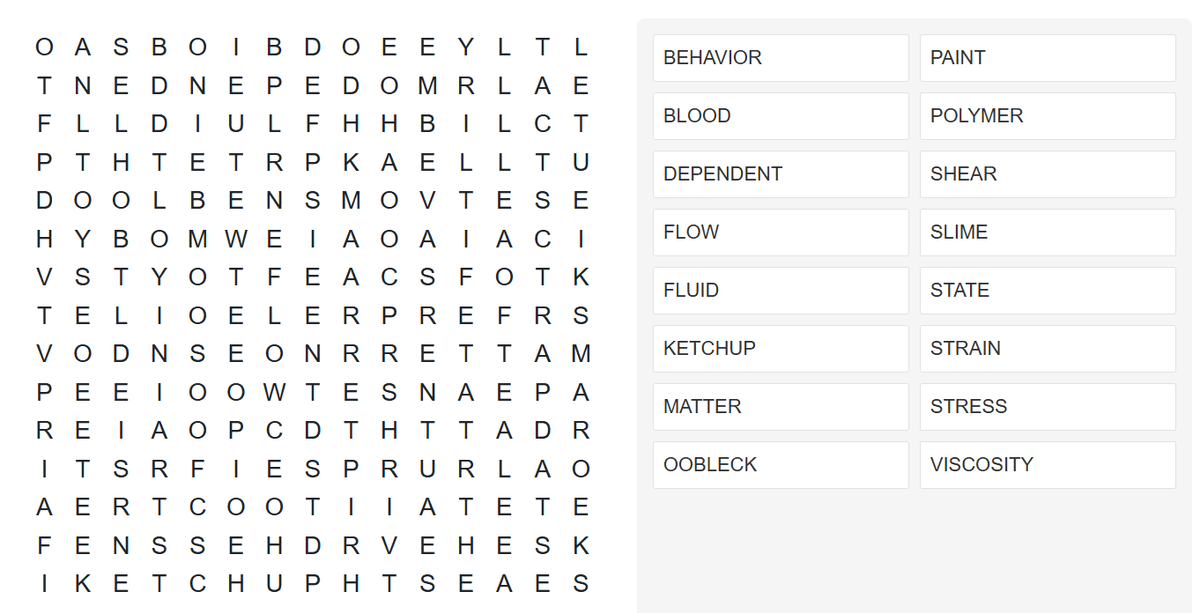This screenshot has height=613, width=1200.
Task: Click letter M in the grid's last column
Action: point(580,354)
